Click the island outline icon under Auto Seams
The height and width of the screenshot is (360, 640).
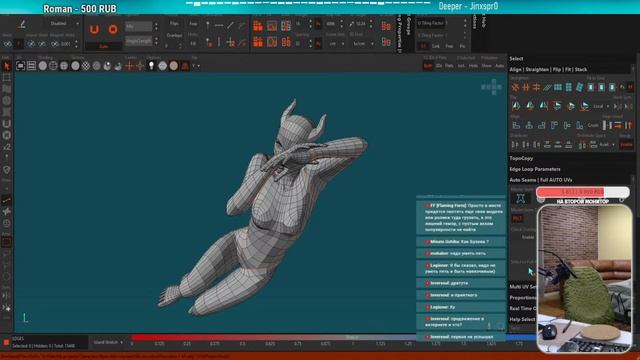[x=520, y=198]
